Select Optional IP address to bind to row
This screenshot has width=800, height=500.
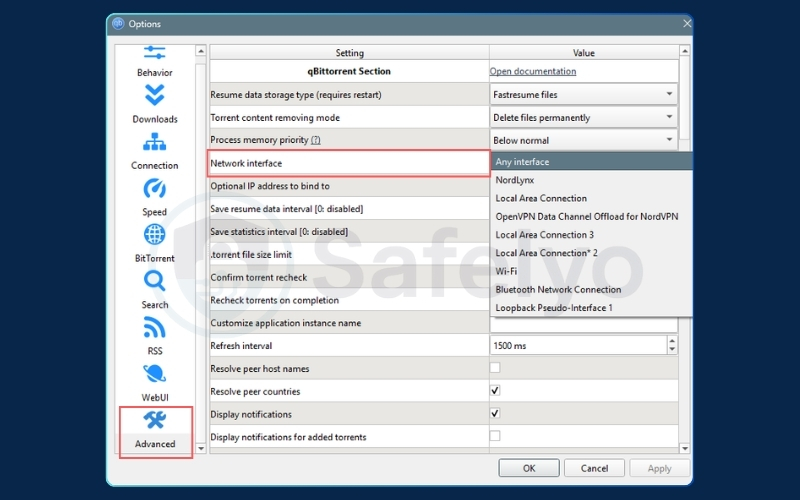point(349,186)
